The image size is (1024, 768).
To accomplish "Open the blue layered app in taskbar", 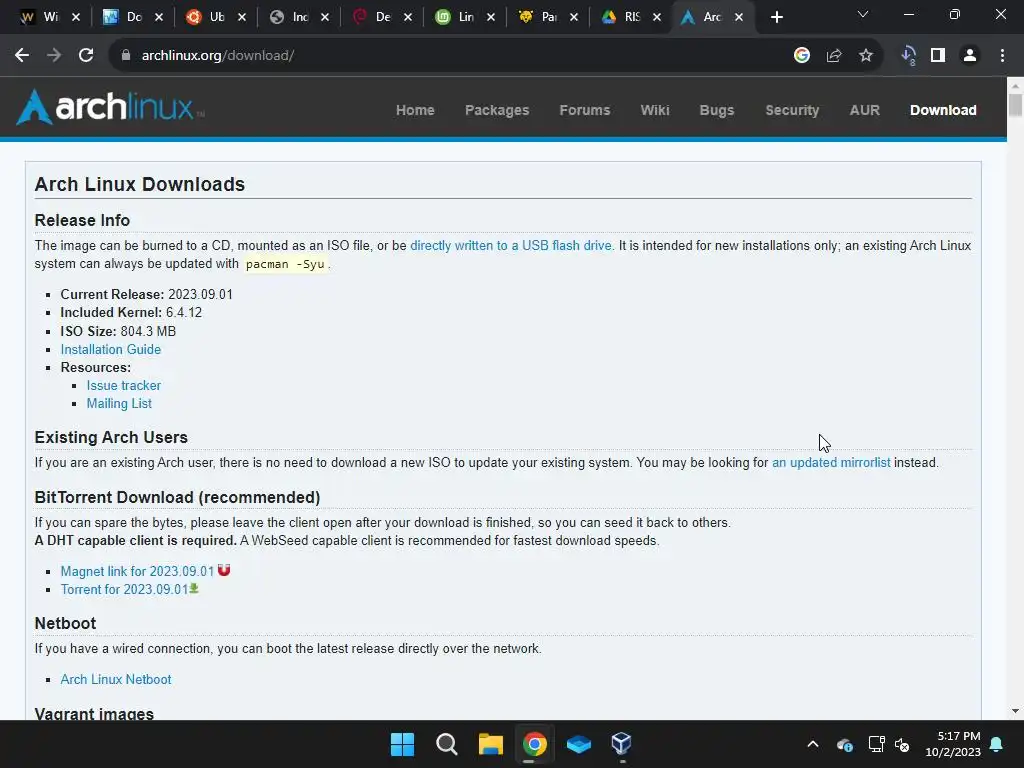I will click(579, 744).
